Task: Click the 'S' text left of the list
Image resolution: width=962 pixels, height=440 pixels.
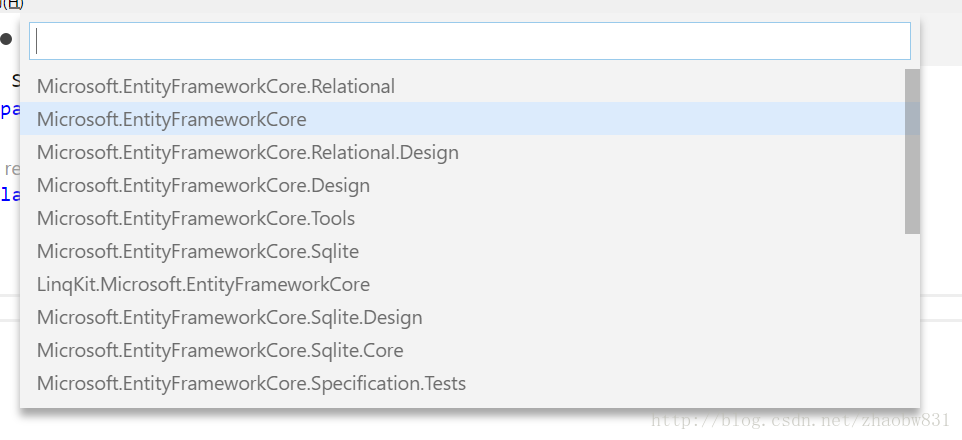Action: pos(16,80)
